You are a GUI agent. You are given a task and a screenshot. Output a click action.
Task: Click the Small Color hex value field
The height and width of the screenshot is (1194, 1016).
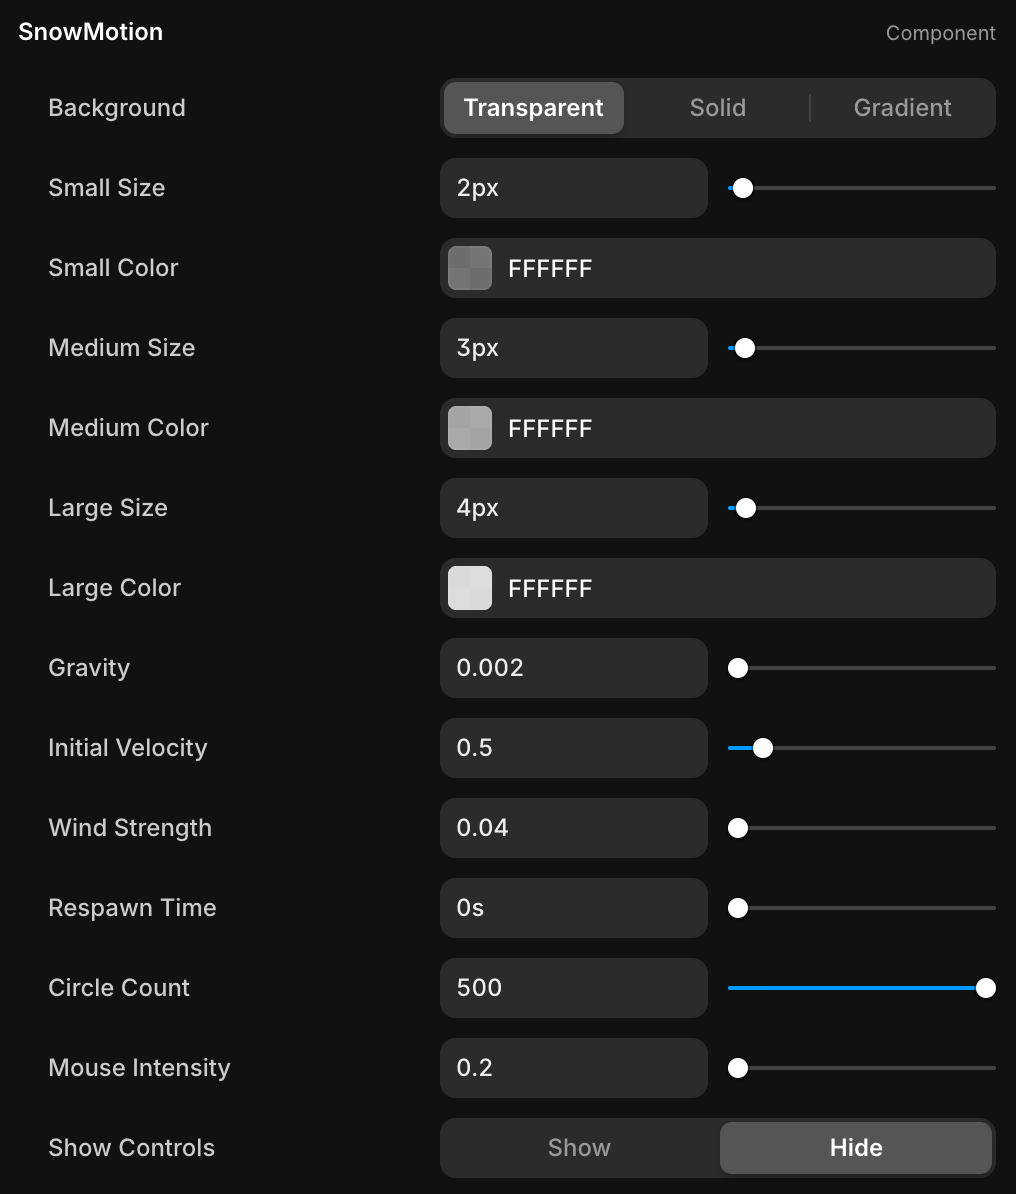[740, 268]
